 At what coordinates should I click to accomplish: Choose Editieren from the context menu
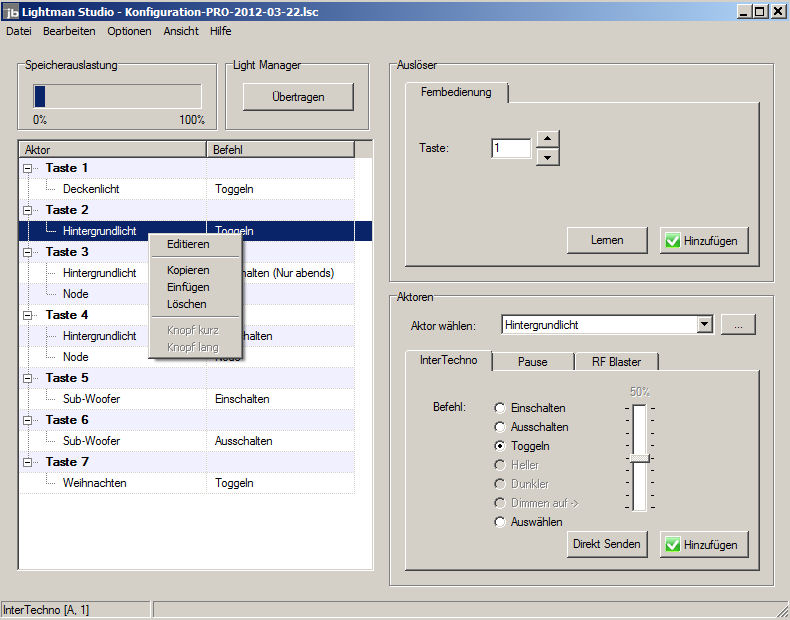click(188, 244)
